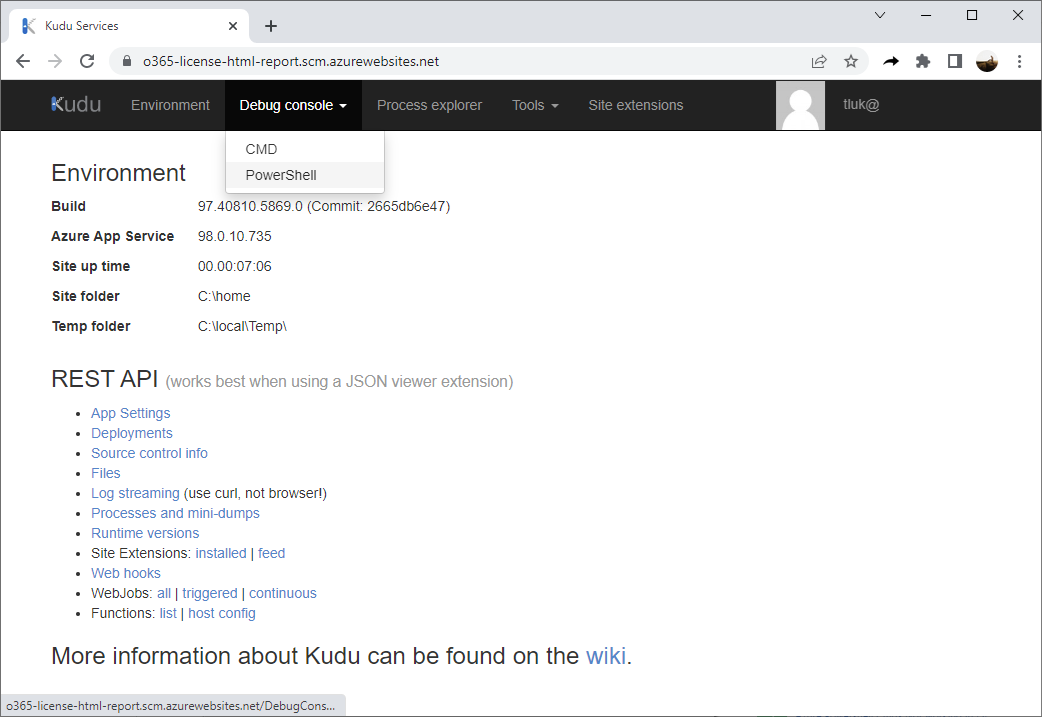Click the Site up time value 00.00:07:06
The height and width of the screenshot is (717, 1042).
tap(235, 266)
